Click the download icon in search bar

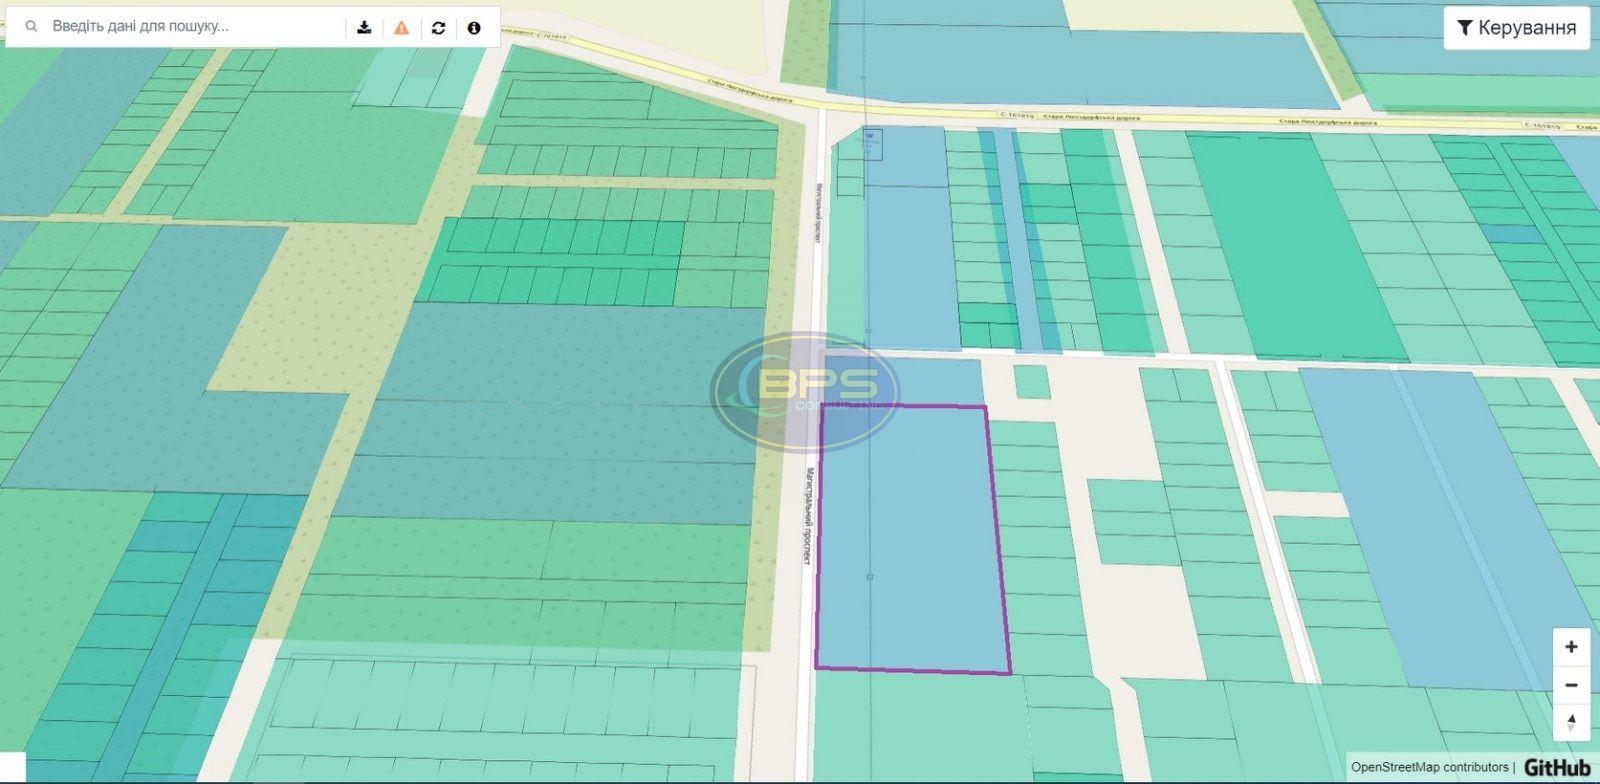pos(365,27)
